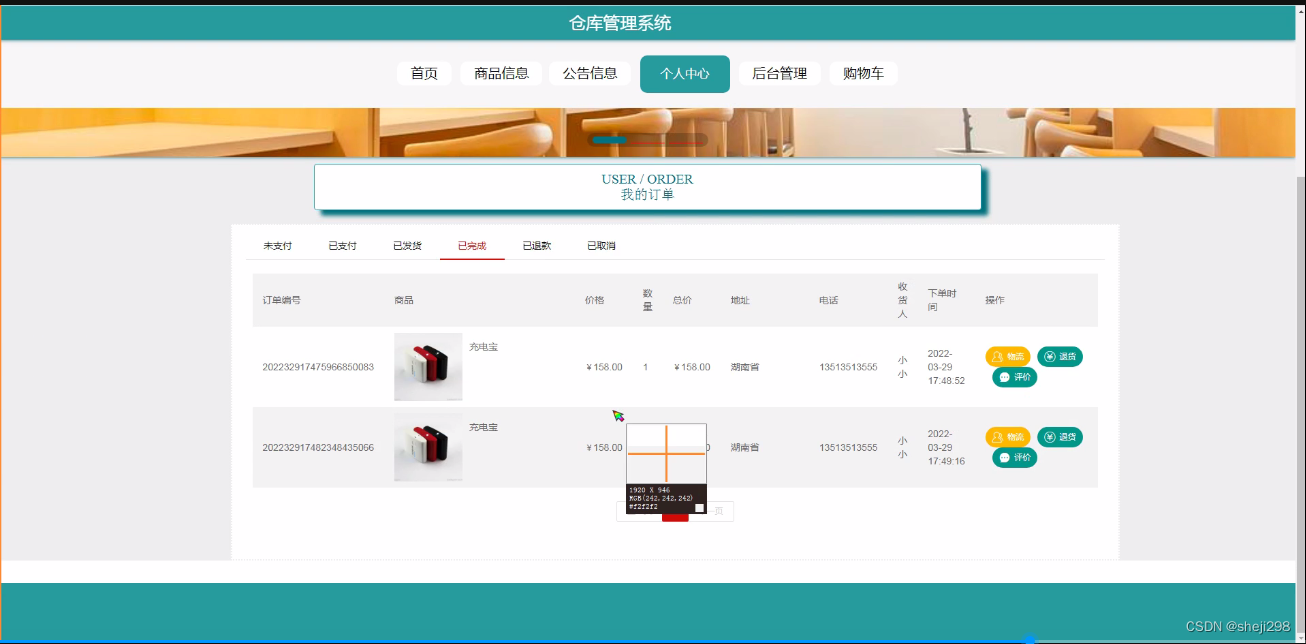Click the logistics (物流) icon on first order
This screenshot has height=644, width=1306.
point(1008,356)
